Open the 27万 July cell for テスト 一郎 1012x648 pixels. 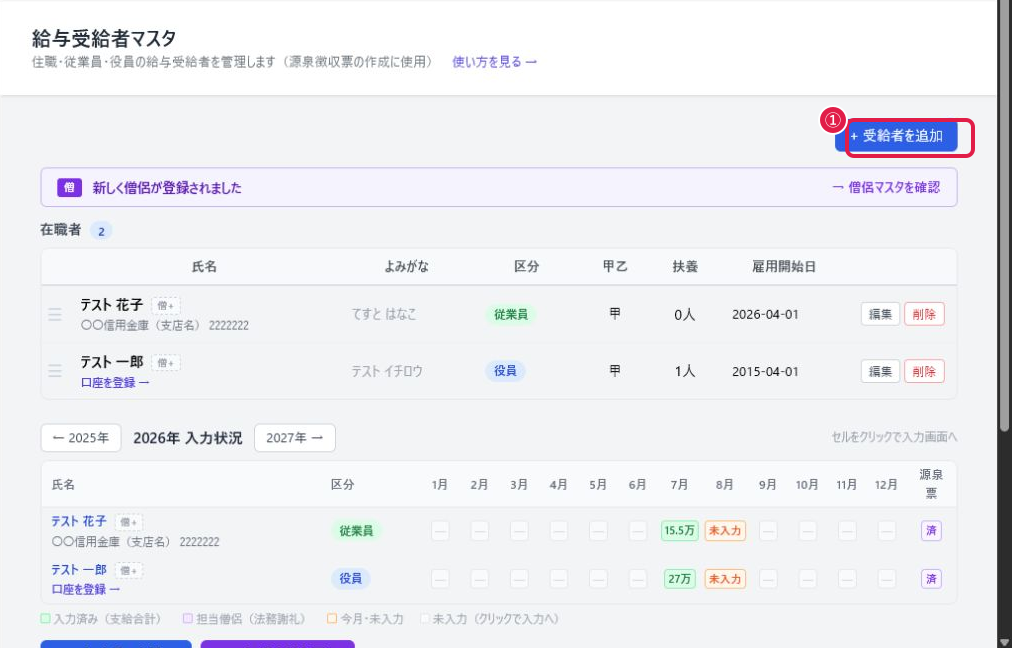click(680, 579)
